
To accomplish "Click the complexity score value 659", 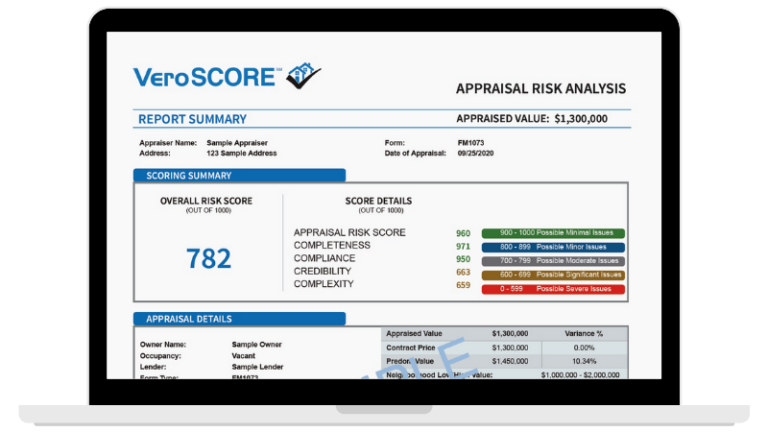I will [463, 285].
